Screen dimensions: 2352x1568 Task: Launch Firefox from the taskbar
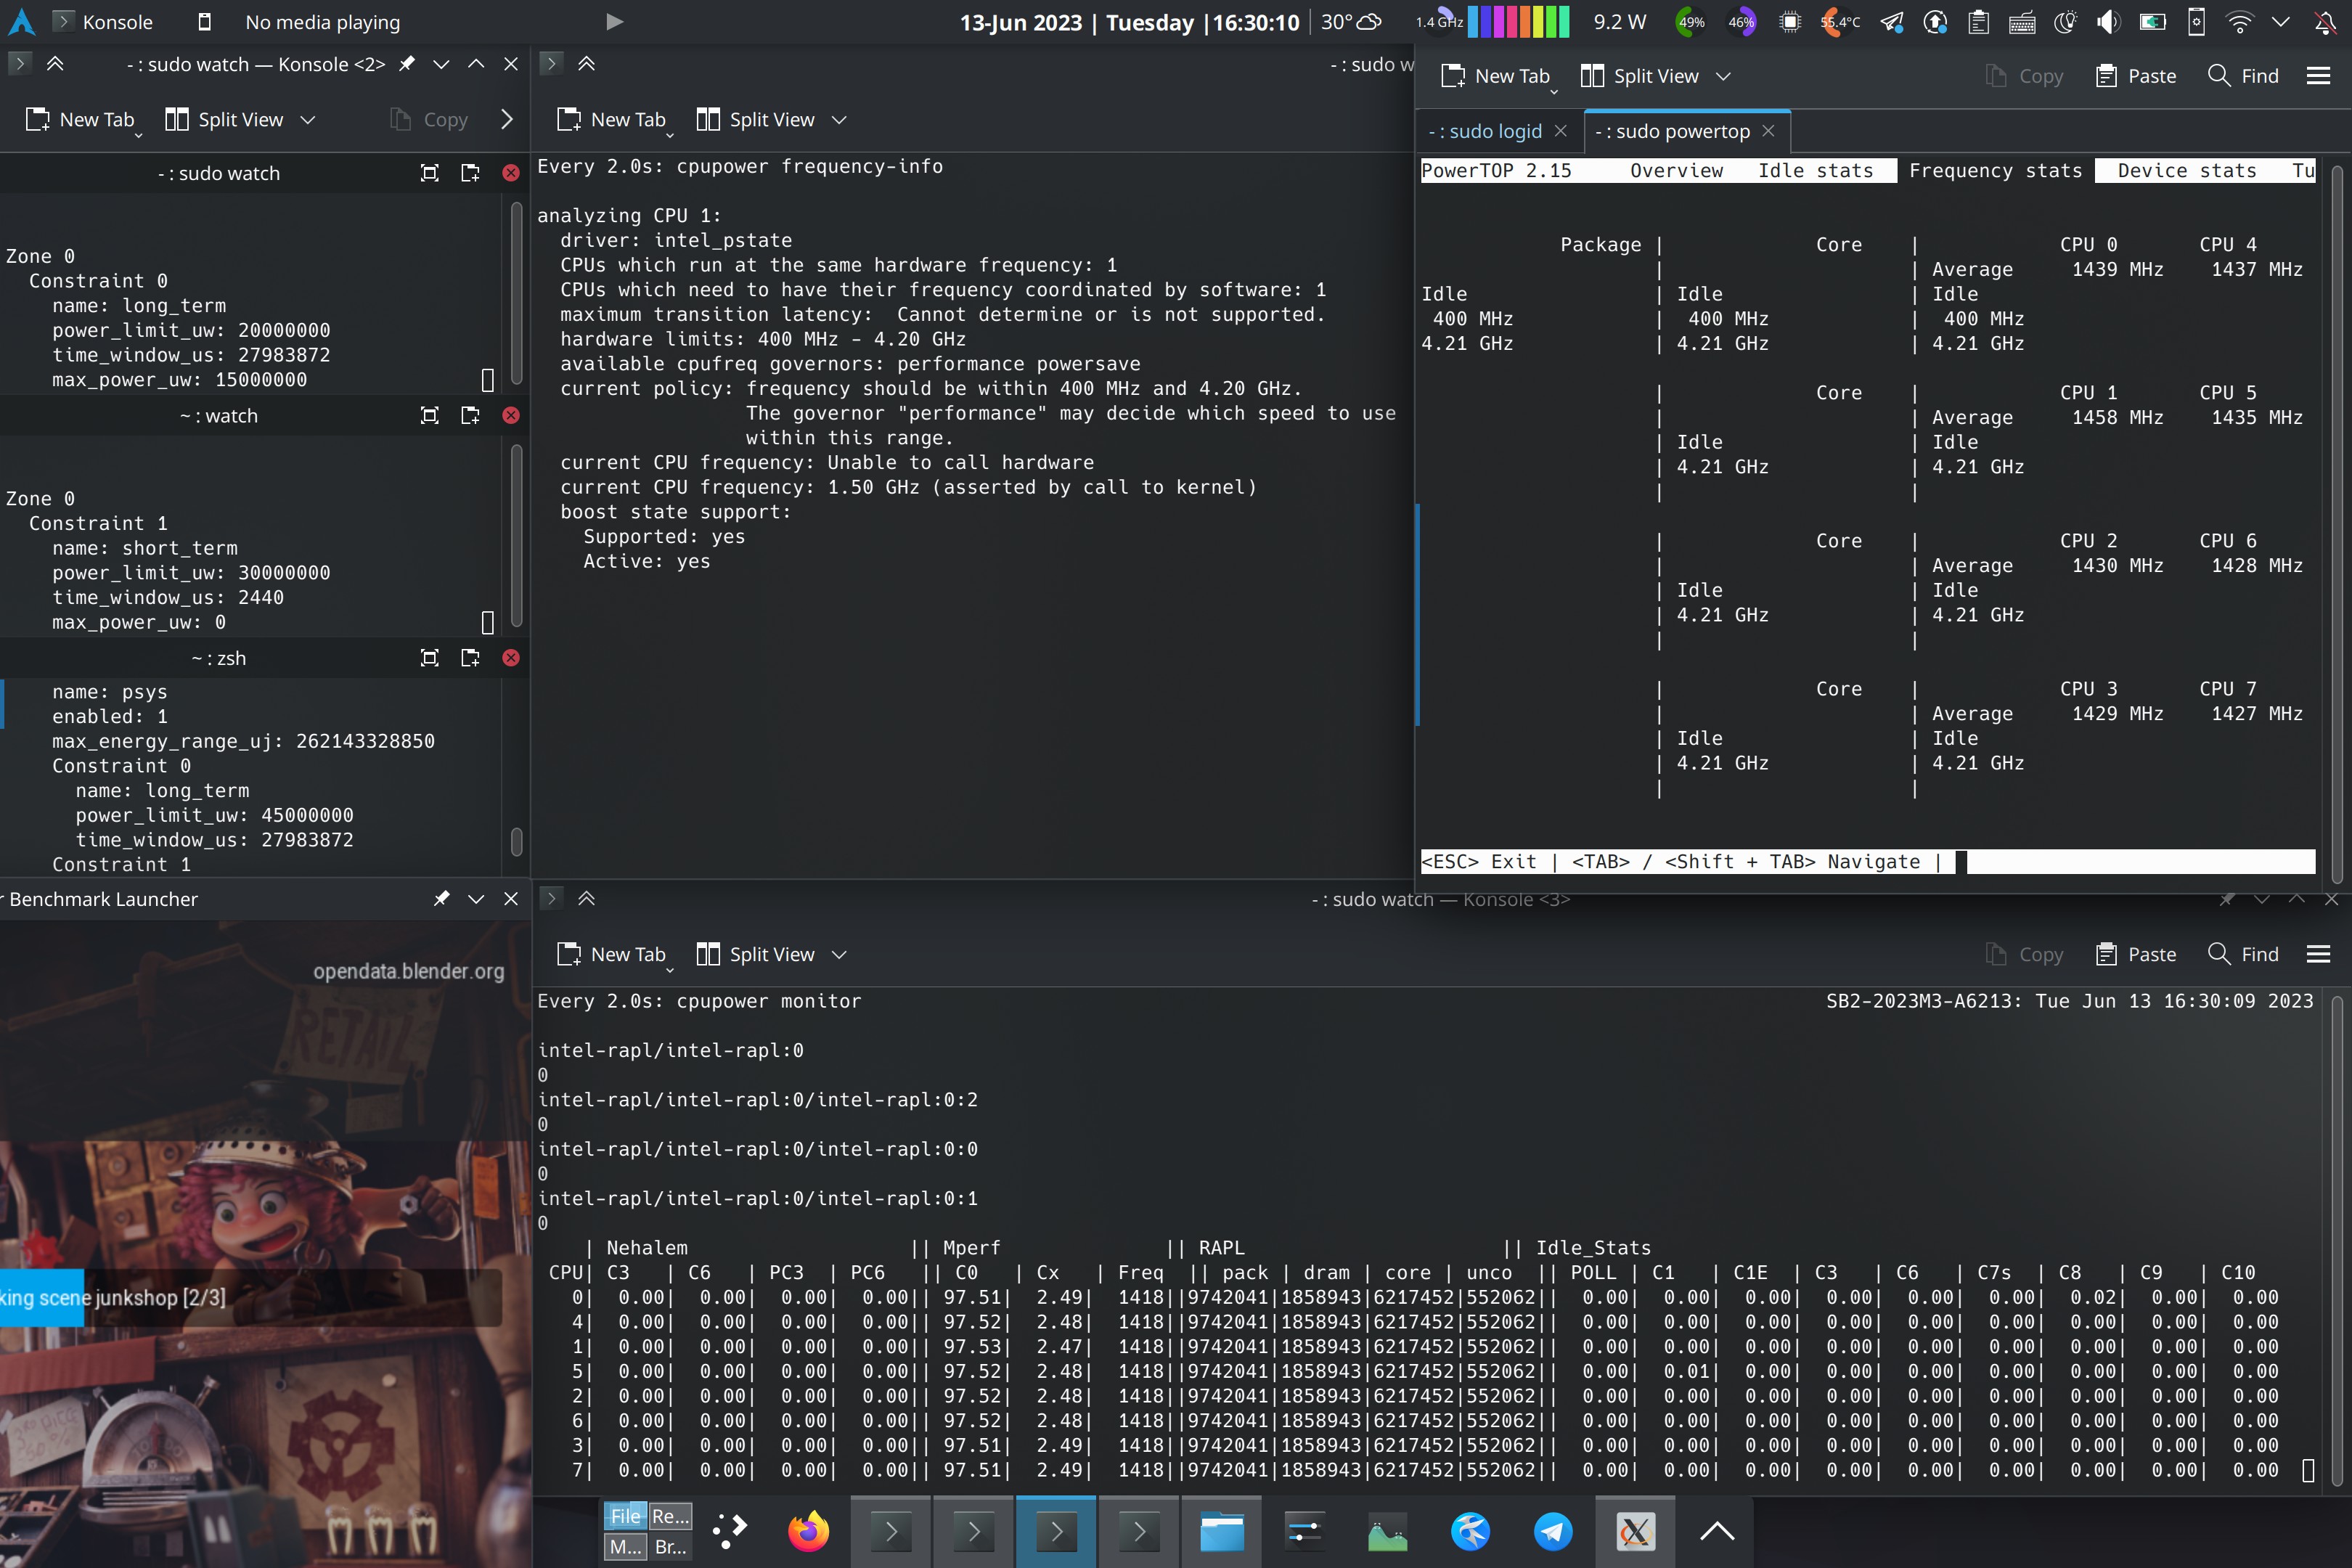click(x=808, y=1531)
